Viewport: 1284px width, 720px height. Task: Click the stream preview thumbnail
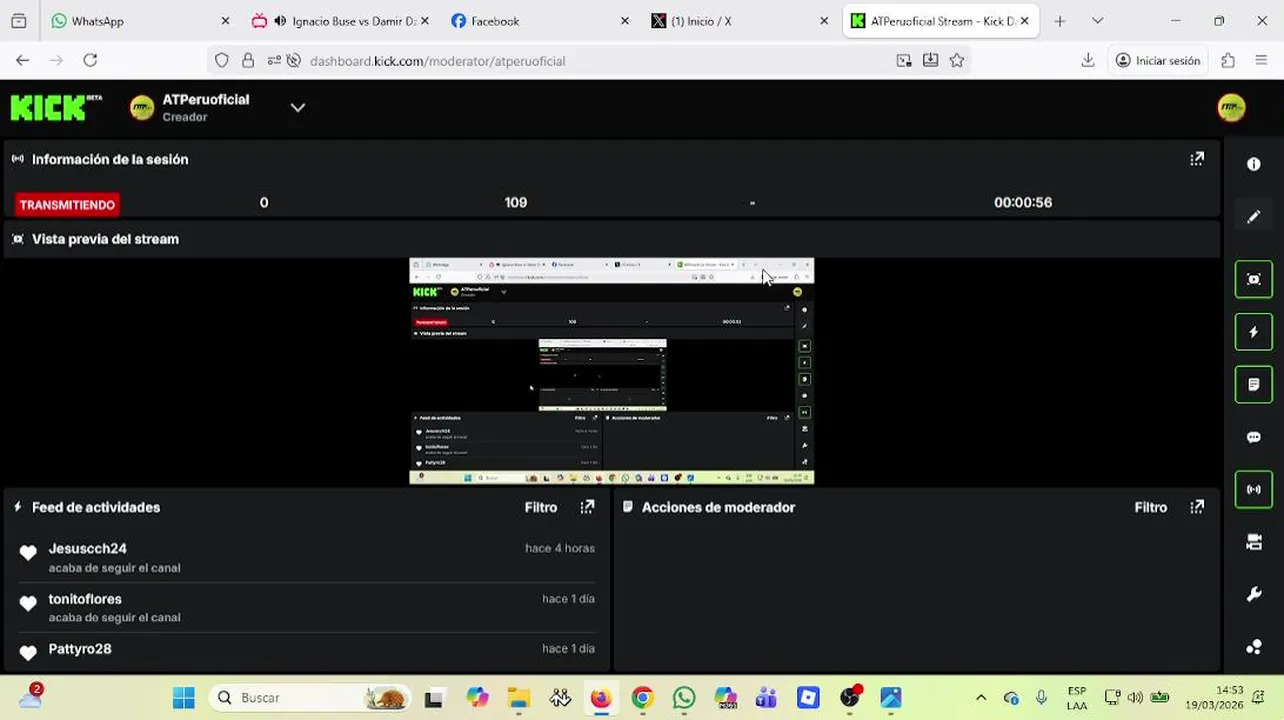coord(612,371)
